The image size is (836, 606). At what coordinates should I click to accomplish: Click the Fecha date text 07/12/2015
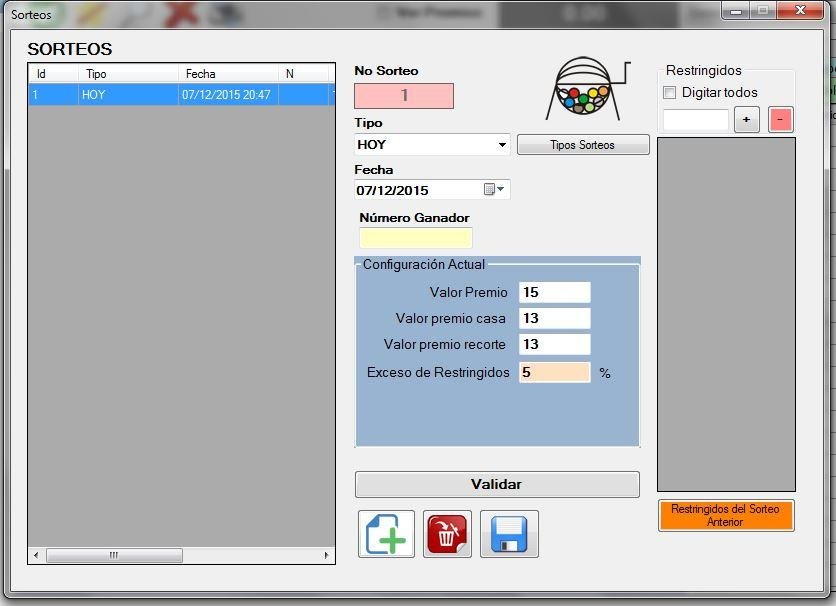pyautogui.click(x=392, y=190)
